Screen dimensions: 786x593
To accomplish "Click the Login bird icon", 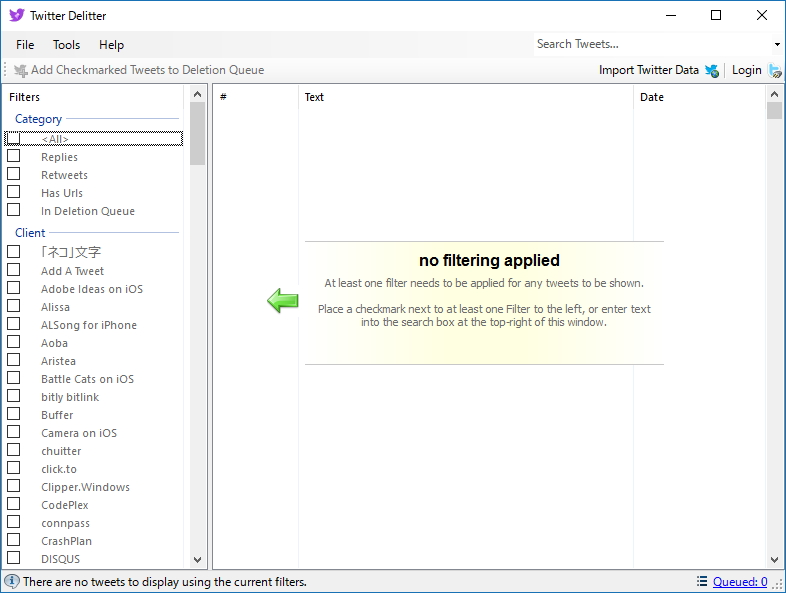I will click(x=775, y=71).
